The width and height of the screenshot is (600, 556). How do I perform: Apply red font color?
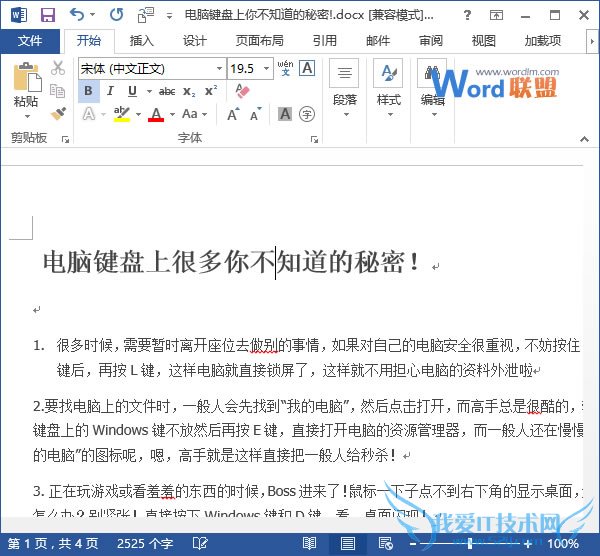156,114
